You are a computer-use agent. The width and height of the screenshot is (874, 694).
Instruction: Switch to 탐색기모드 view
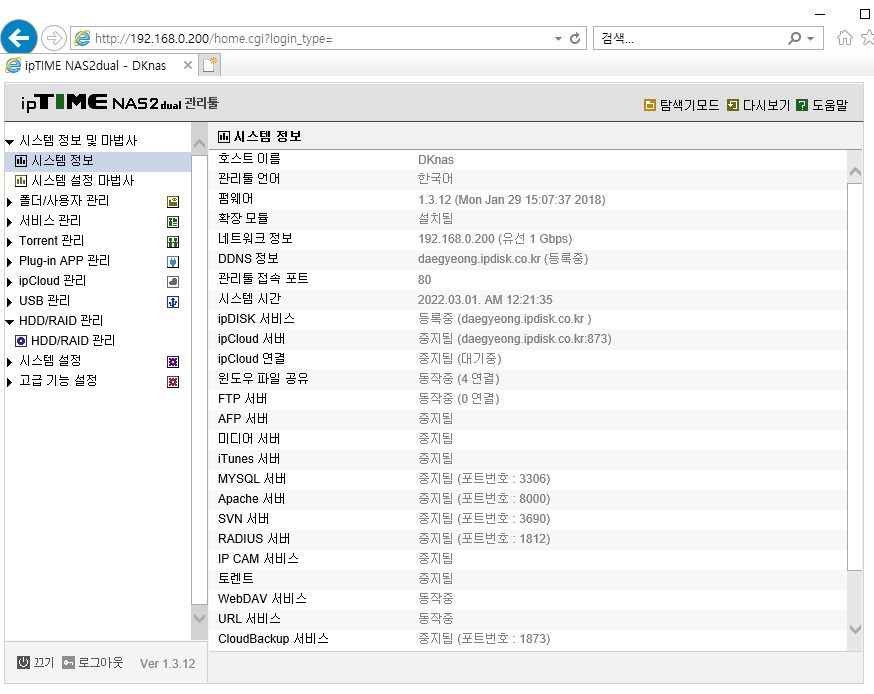click(x=681, y=105)
